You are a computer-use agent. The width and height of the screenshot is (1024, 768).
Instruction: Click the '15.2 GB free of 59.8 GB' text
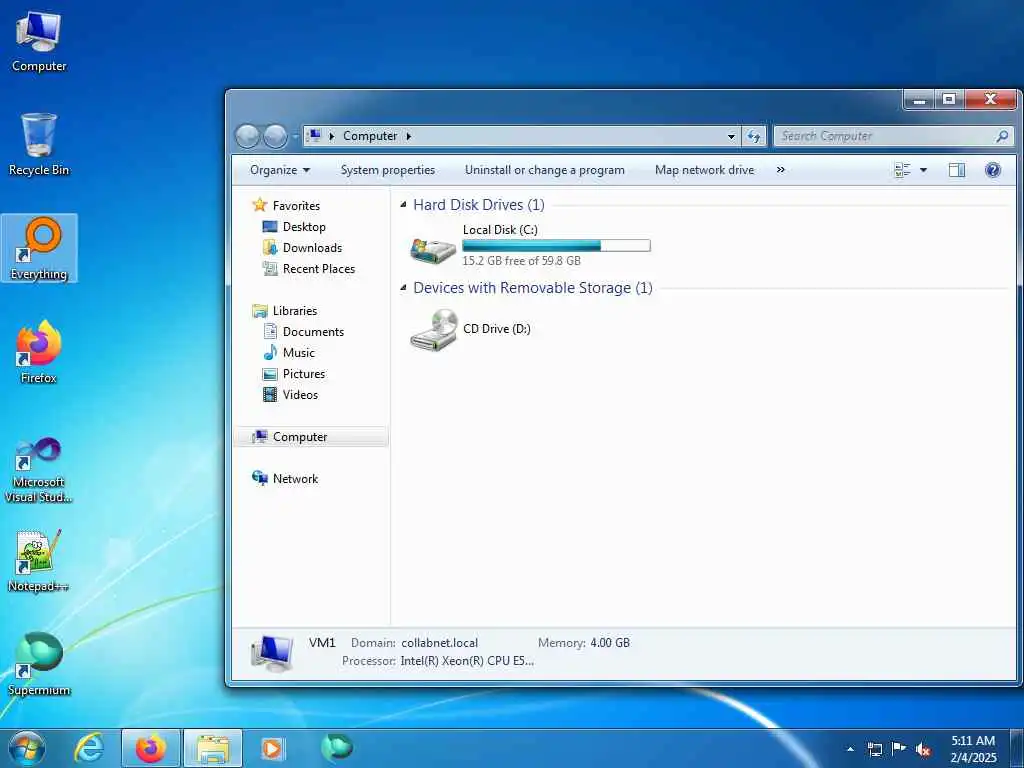[521, 261]
